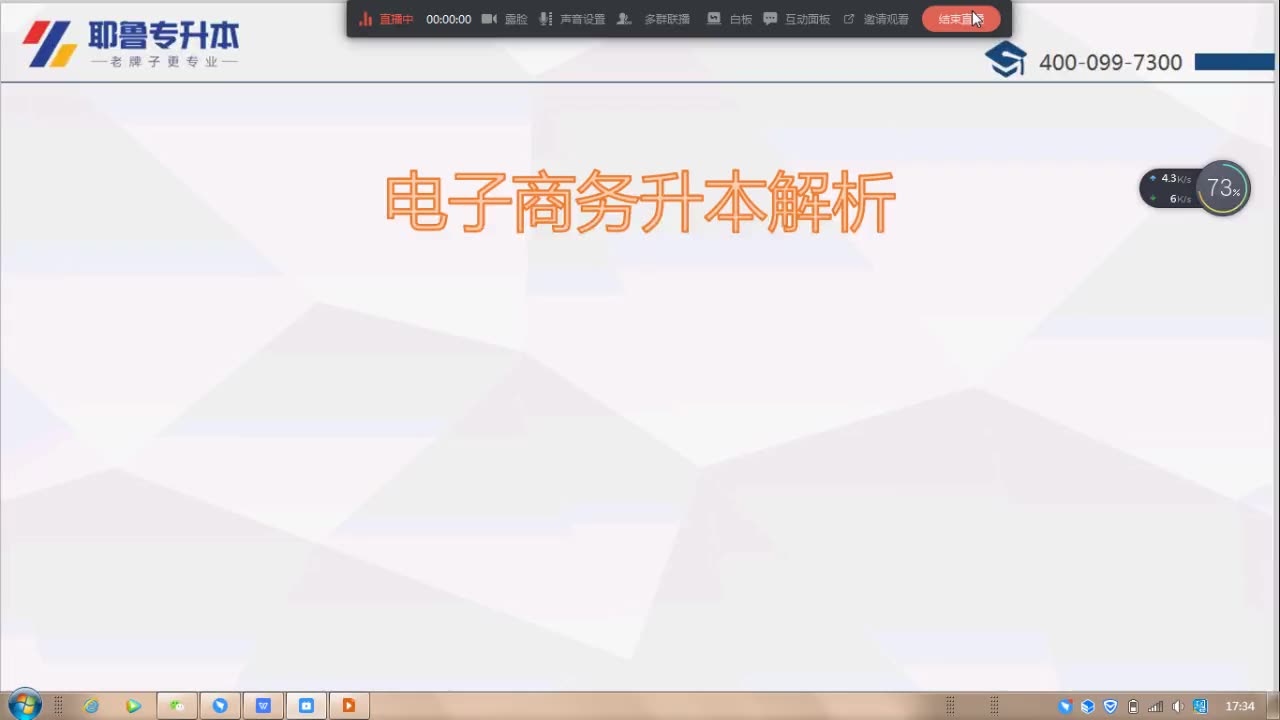This screenshot has height=720, width=1280.
Task: Click the blue bird tray icon
Action: pos(1065,706)
